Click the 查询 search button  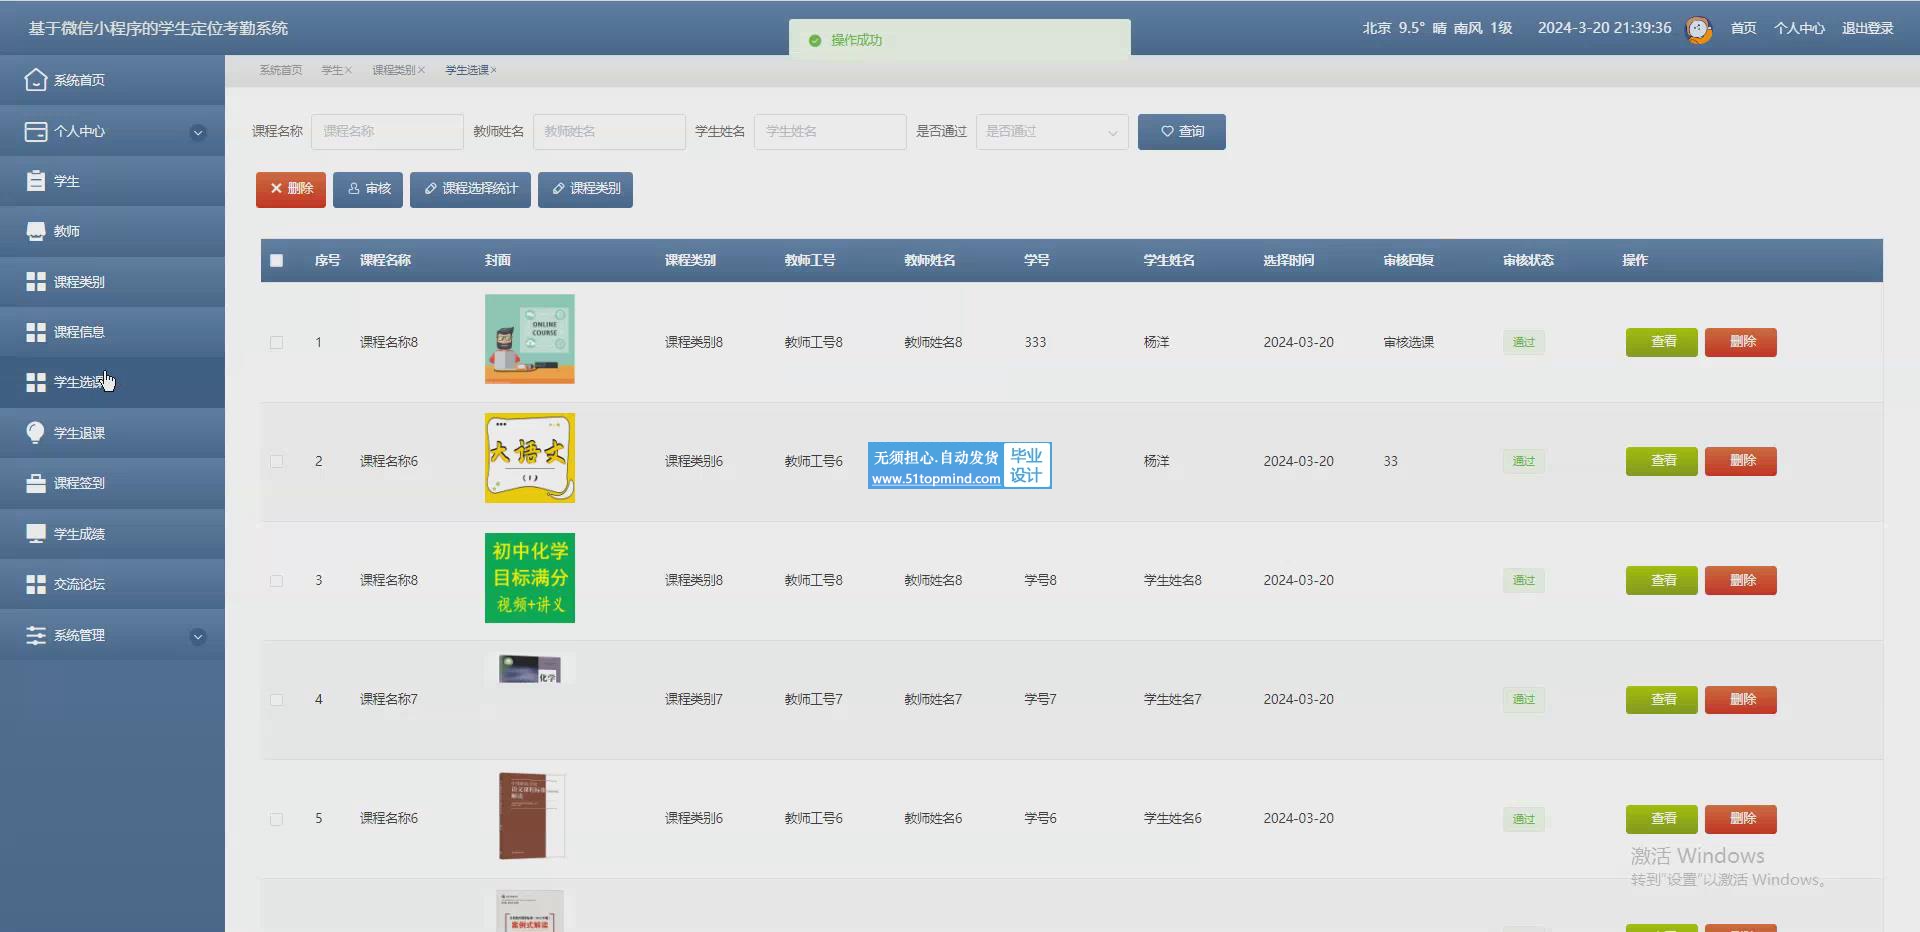pos(1182,132)
